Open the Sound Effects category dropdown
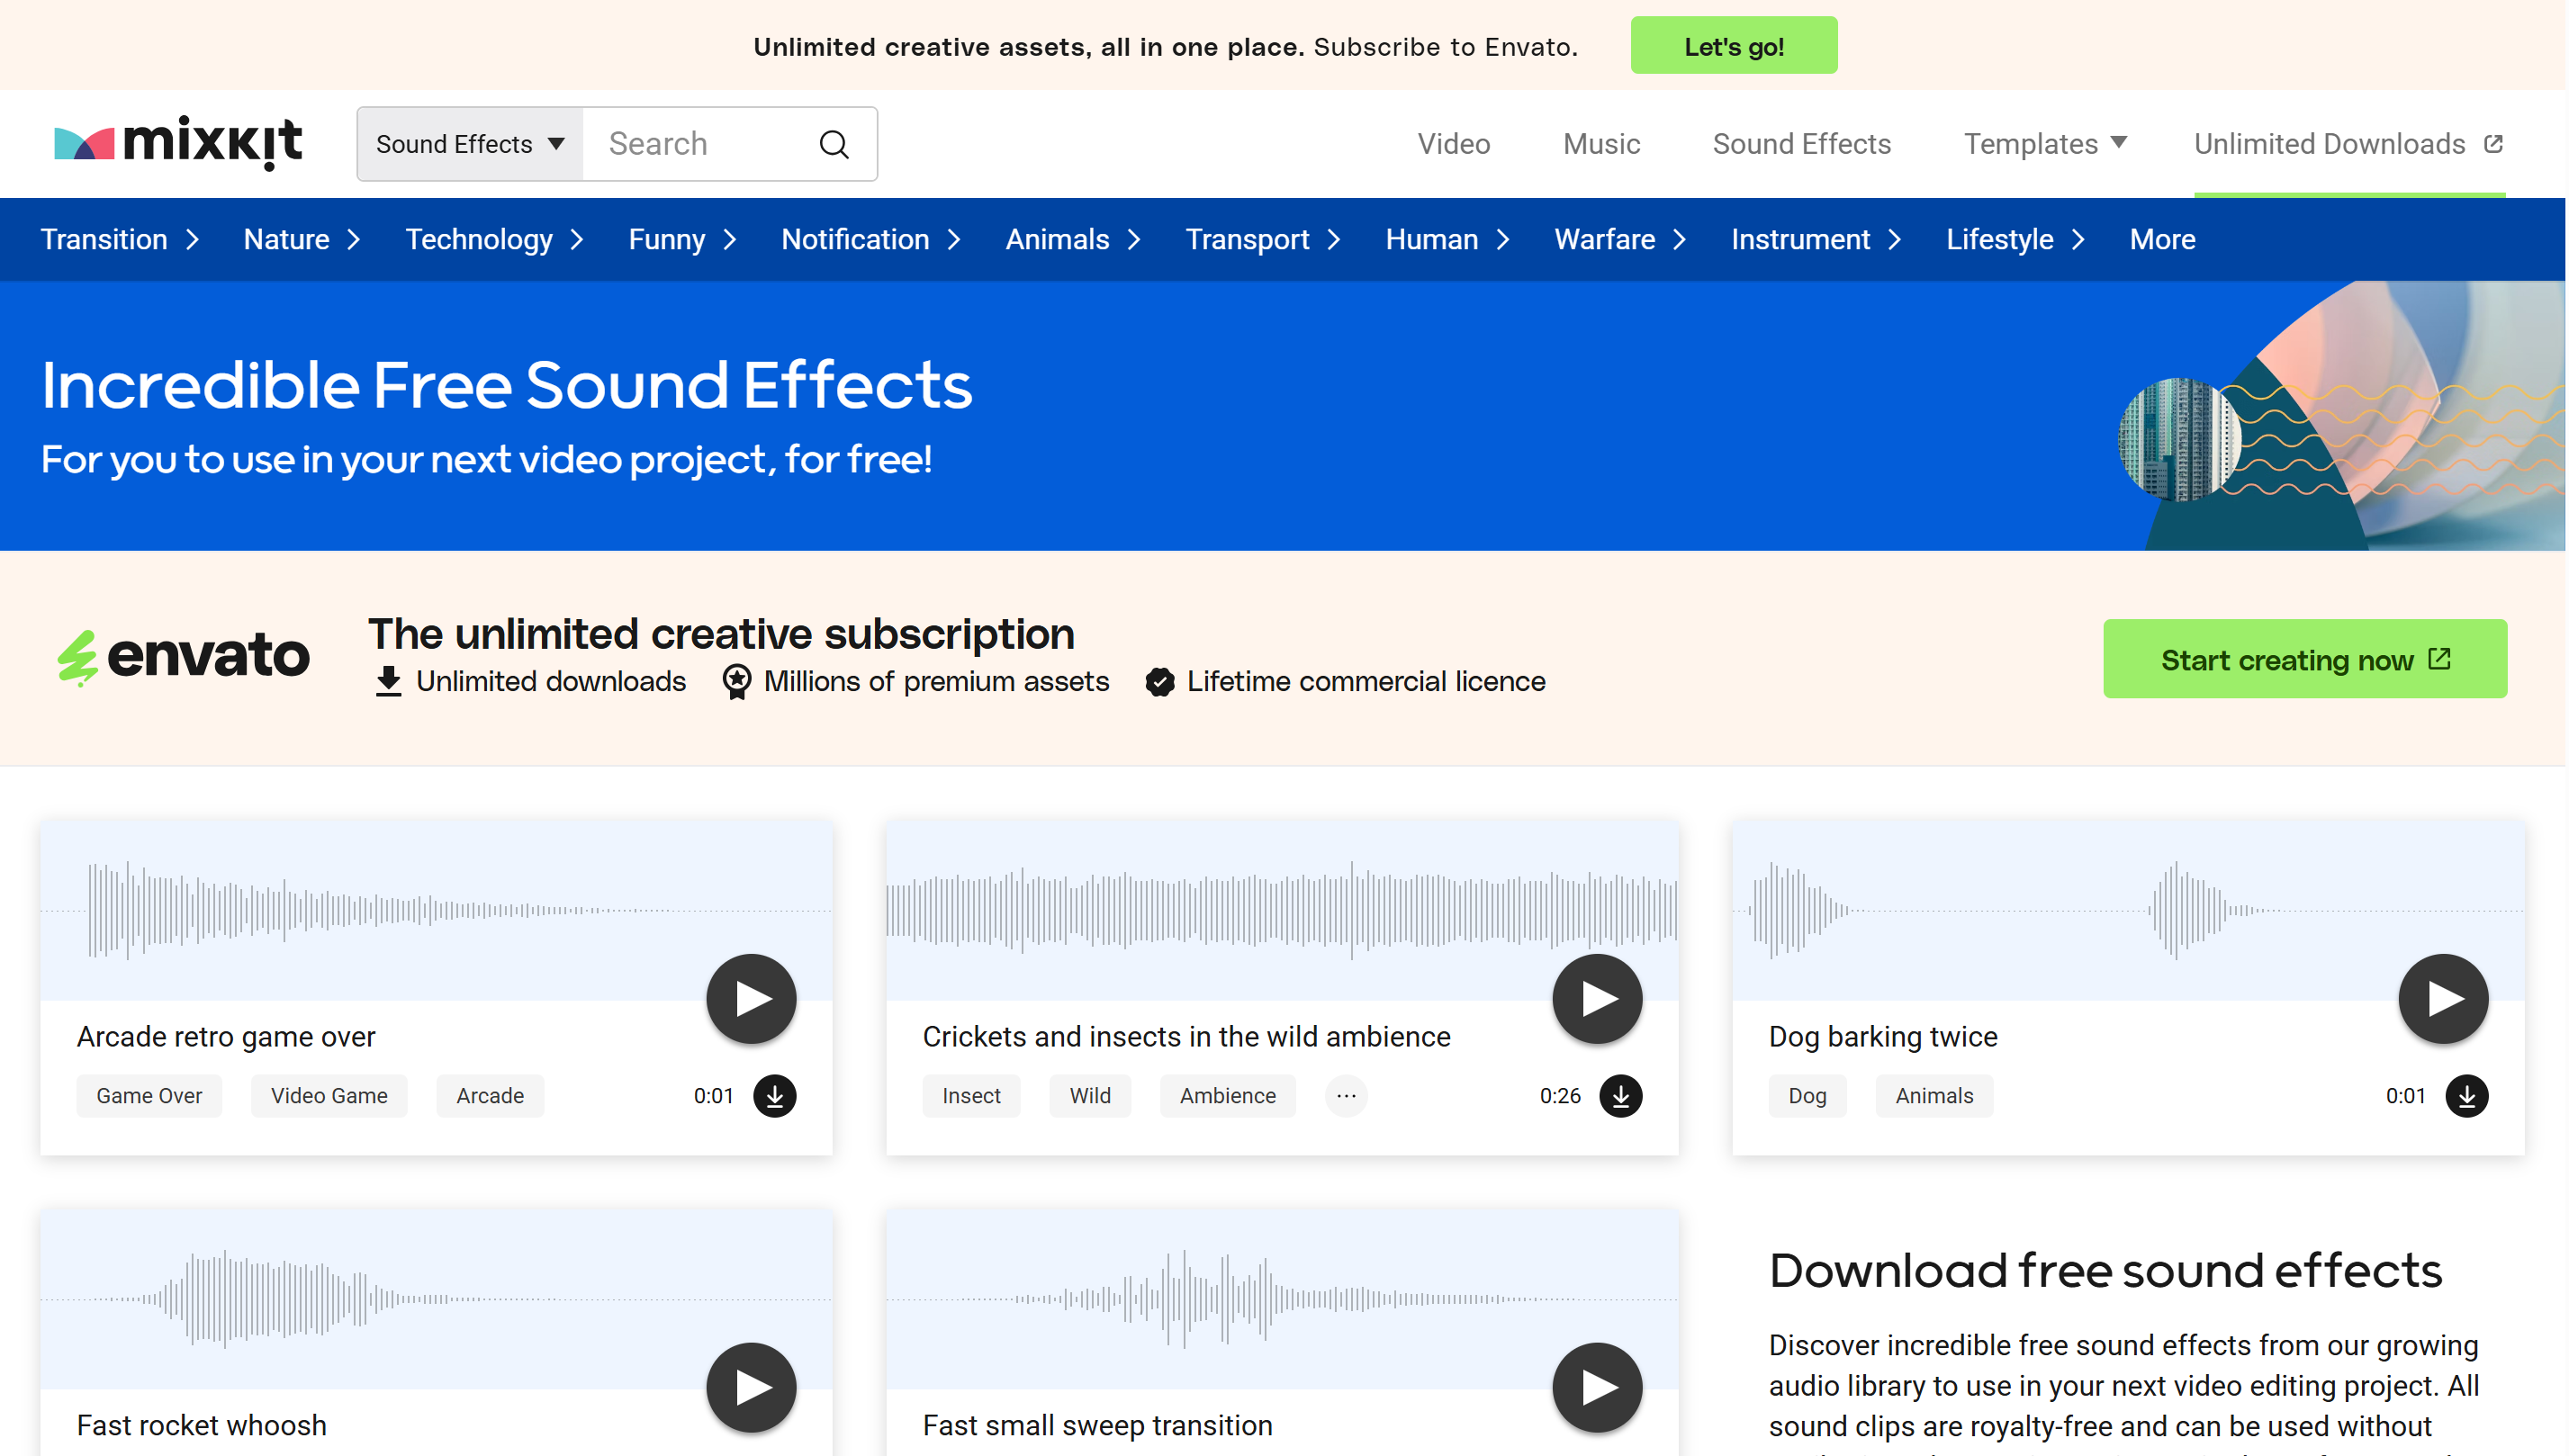Screen dimensions: 2569x1456 [468, 143]
